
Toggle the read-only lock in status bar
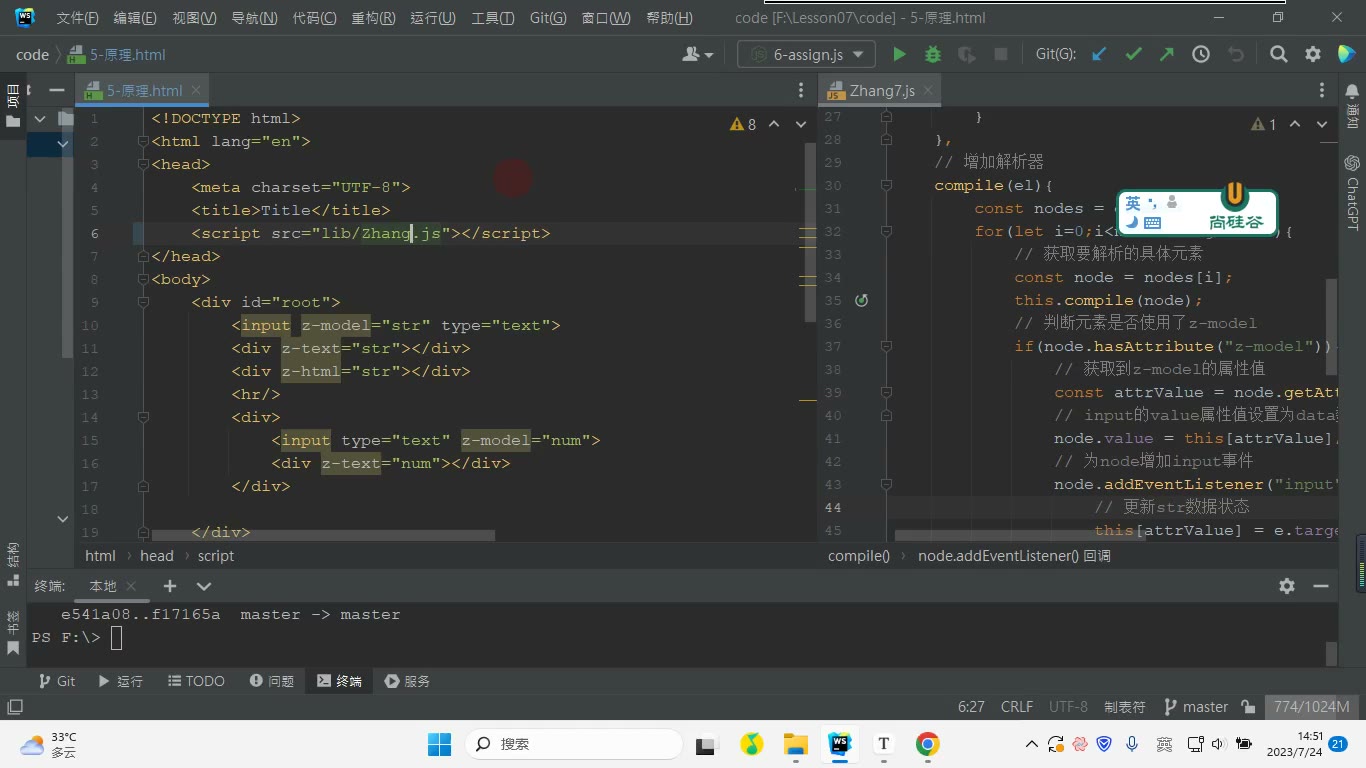point(1248,707)
